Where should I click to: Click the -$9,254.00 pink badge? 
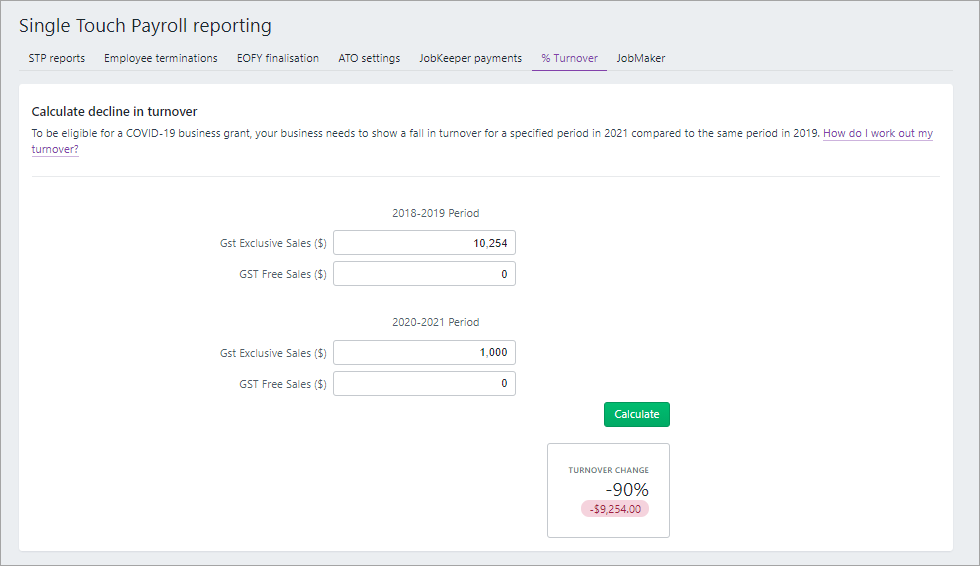pyautogui.click(x=615, y=509)
